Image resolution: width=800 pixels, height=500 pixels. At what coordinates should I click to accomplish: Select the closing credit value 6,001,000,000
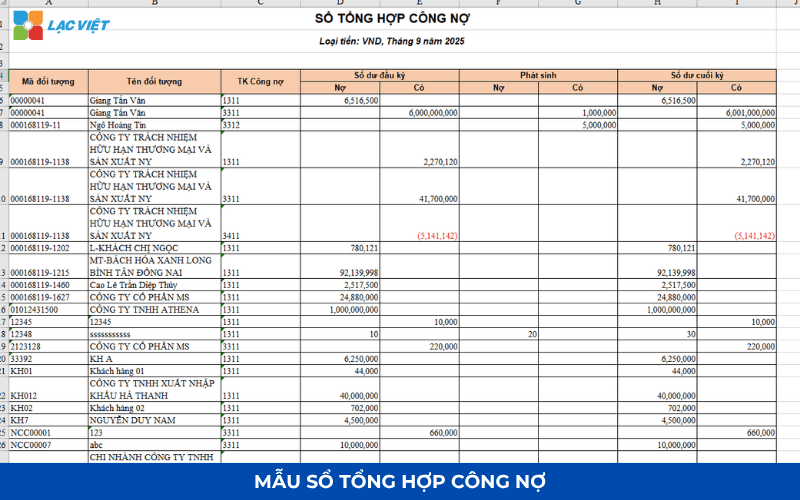[x=737, y=113]
